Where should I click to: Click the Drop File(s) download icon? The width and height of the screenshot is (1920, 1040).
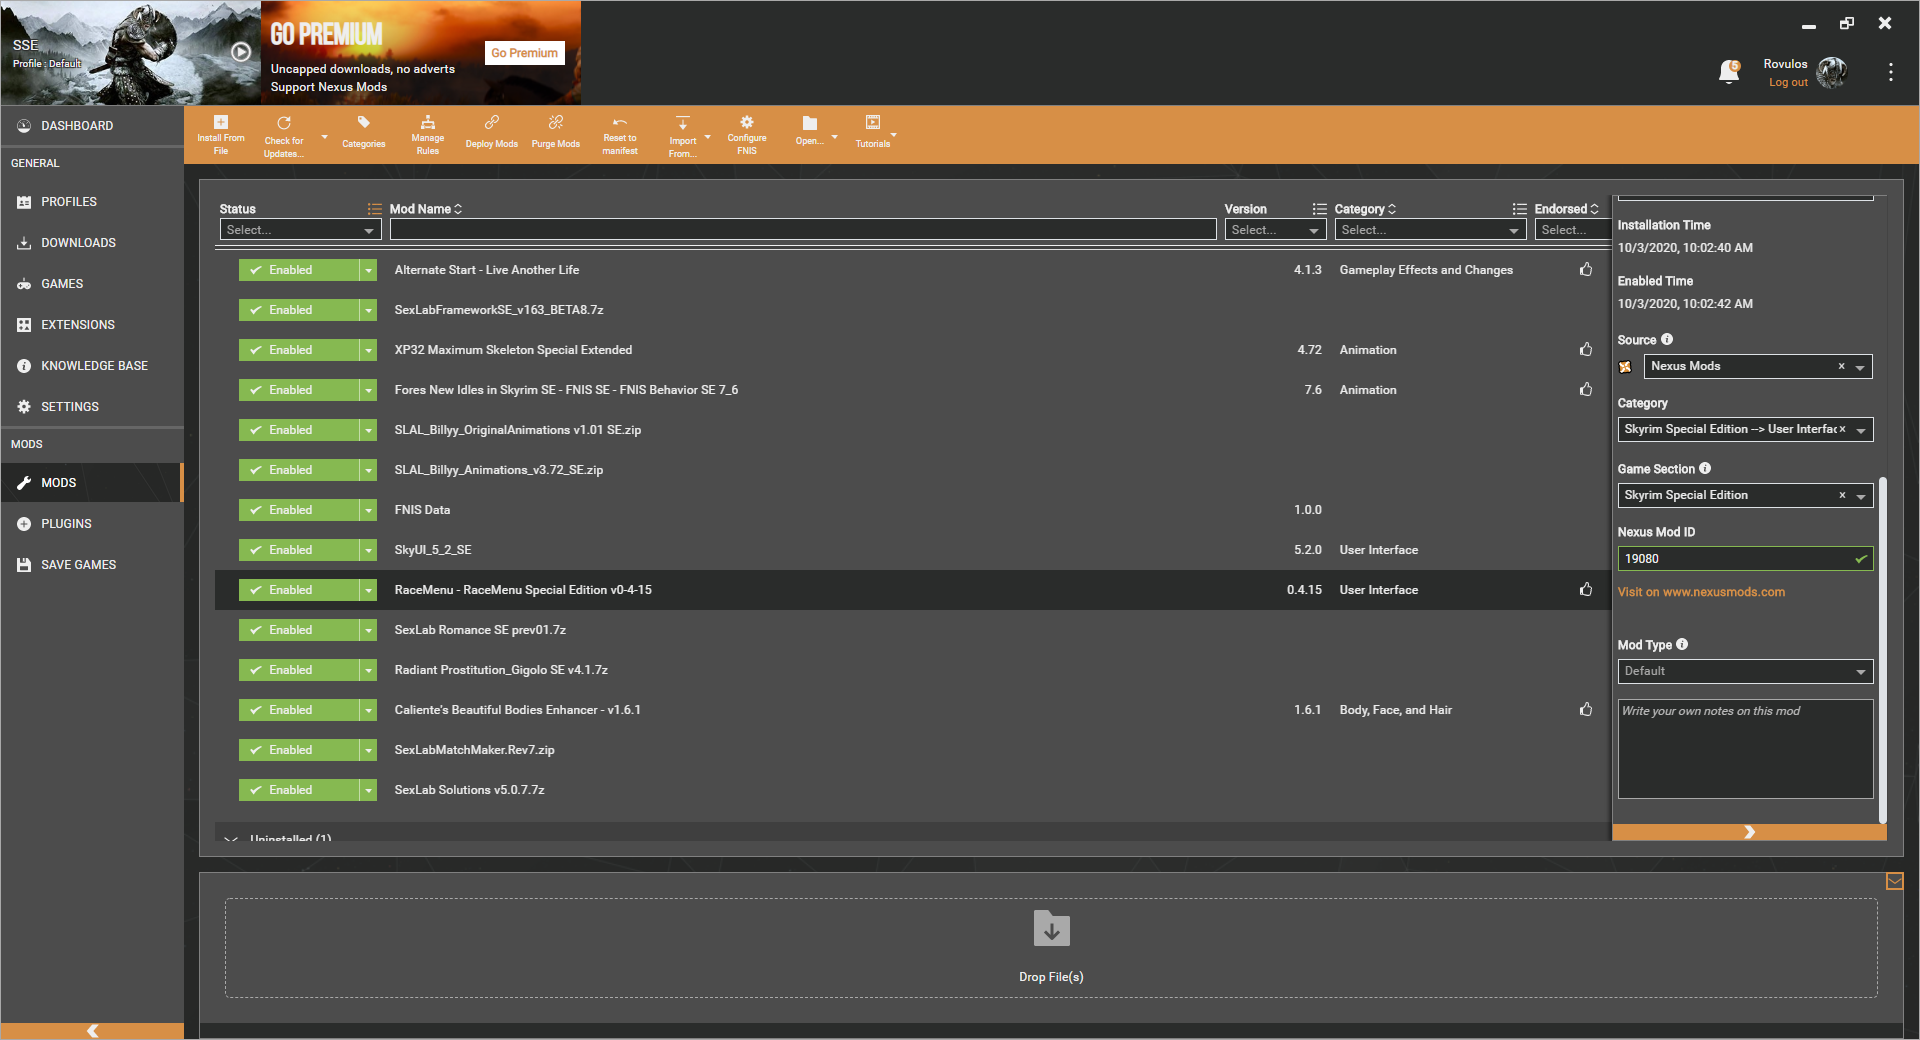coord(1051,929)
